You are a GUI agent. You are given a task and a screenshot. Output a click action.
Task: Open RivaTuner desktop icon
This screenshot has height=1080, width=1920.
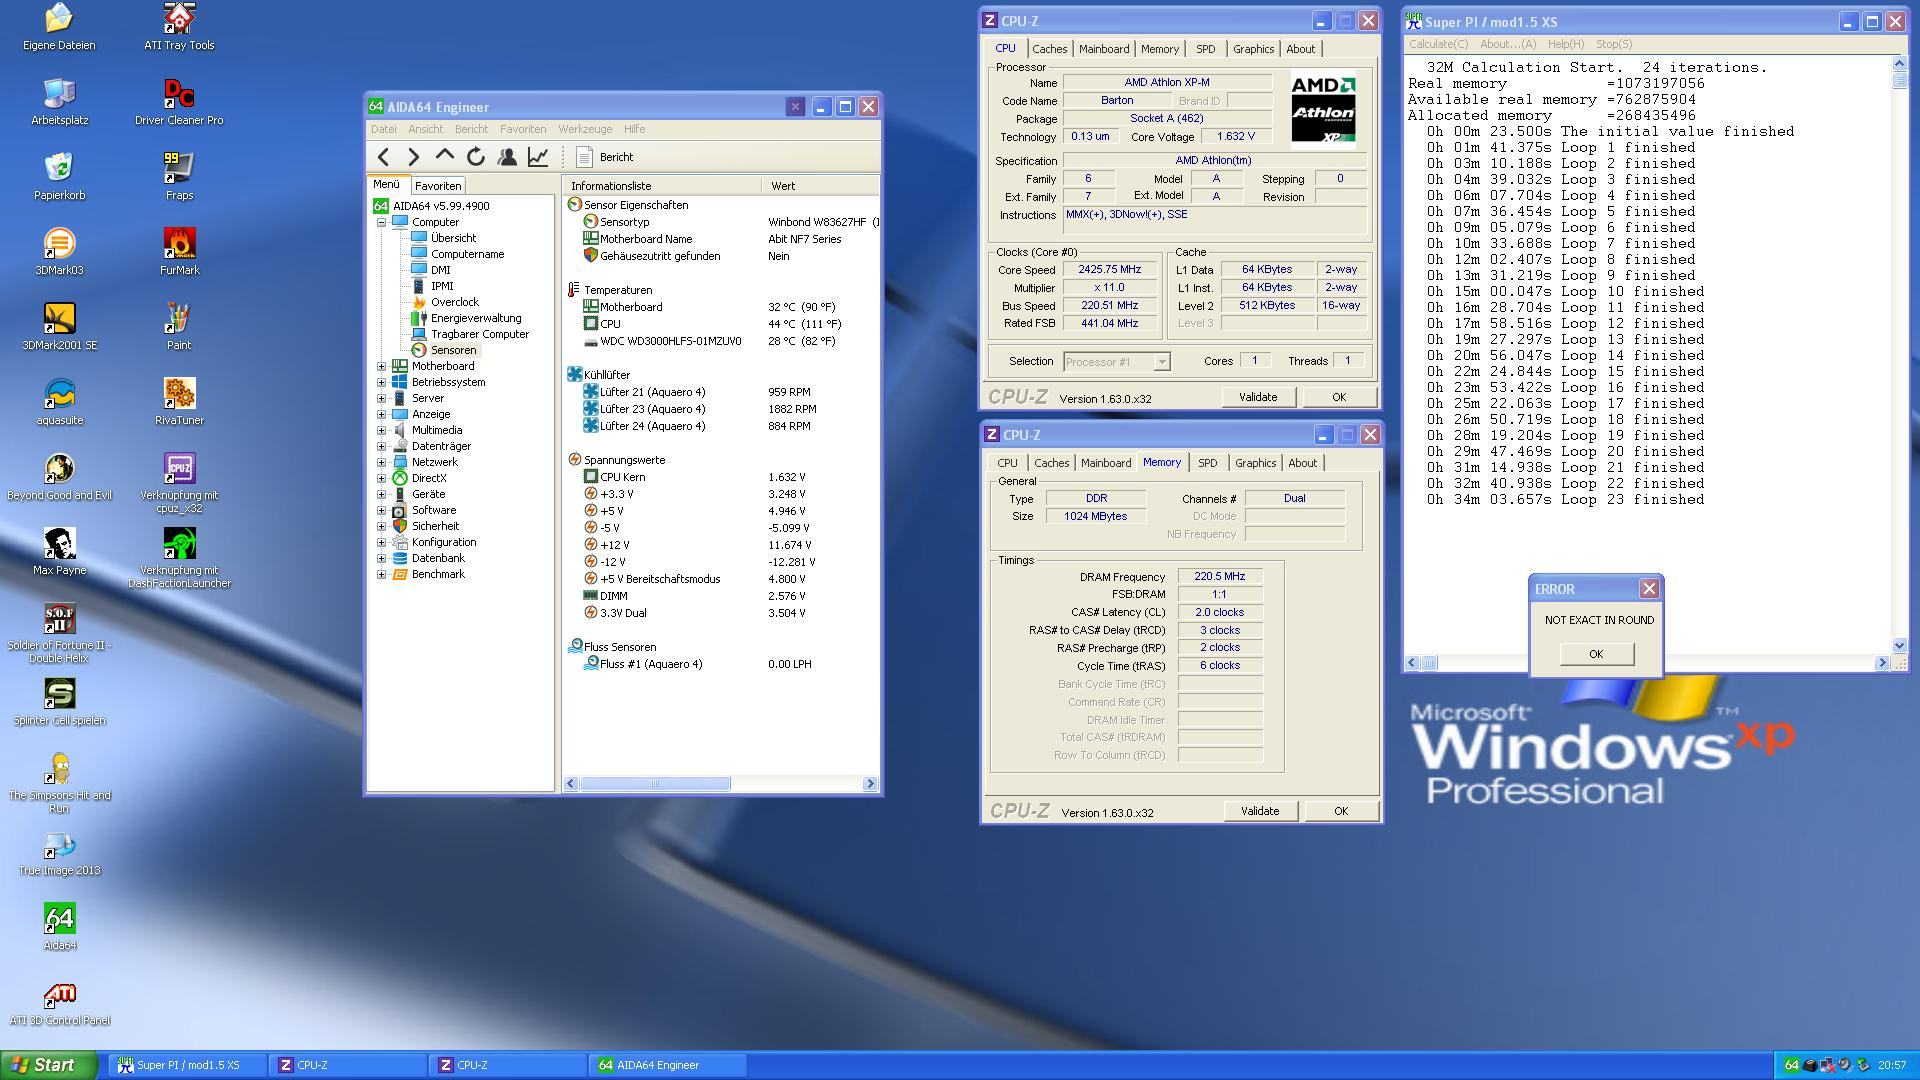(179, 402)
